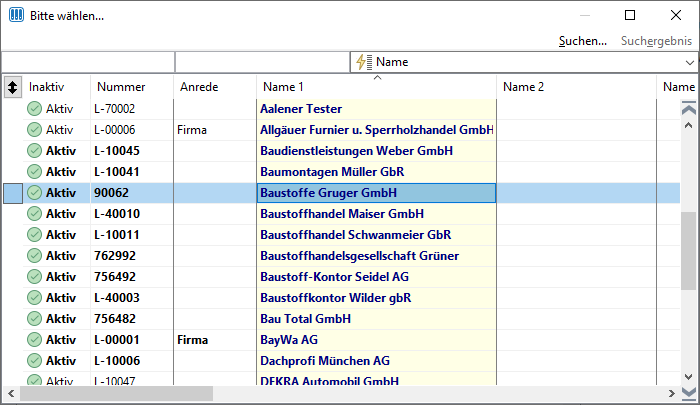This screenshot has height=405, width=700.
Task: Click Firma in the BayWa AG row
Action: coord(192,339)
